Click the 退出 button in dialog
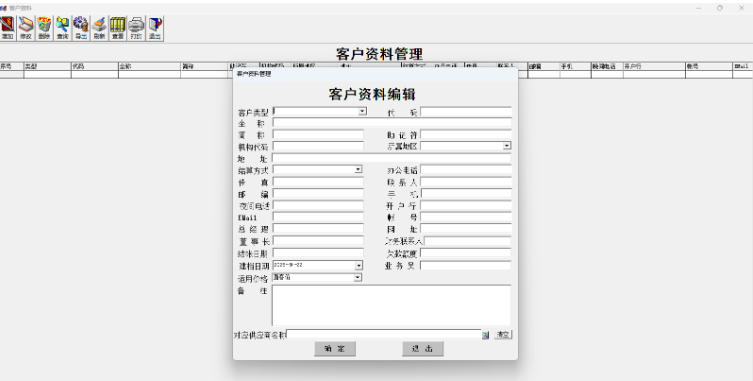Image resolution: width=753 pixels, height=381 pixels. point(423,349)
